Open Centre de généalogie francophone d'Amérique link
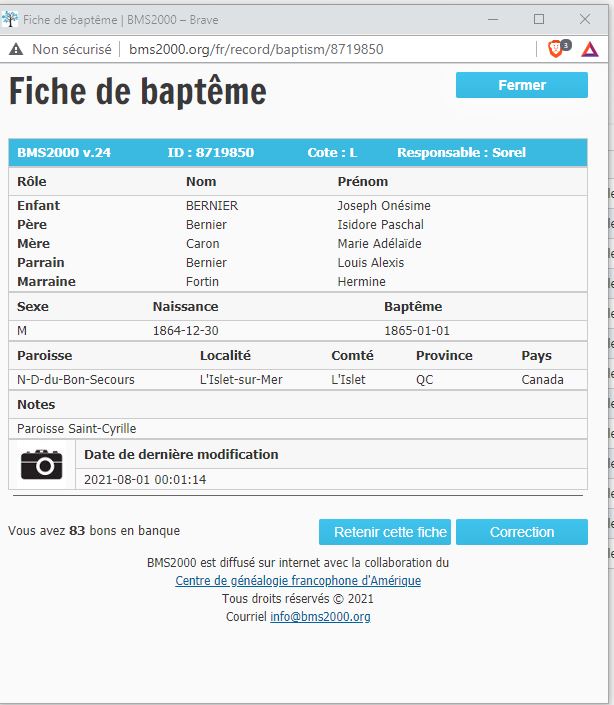 click(x=298, y=580)
